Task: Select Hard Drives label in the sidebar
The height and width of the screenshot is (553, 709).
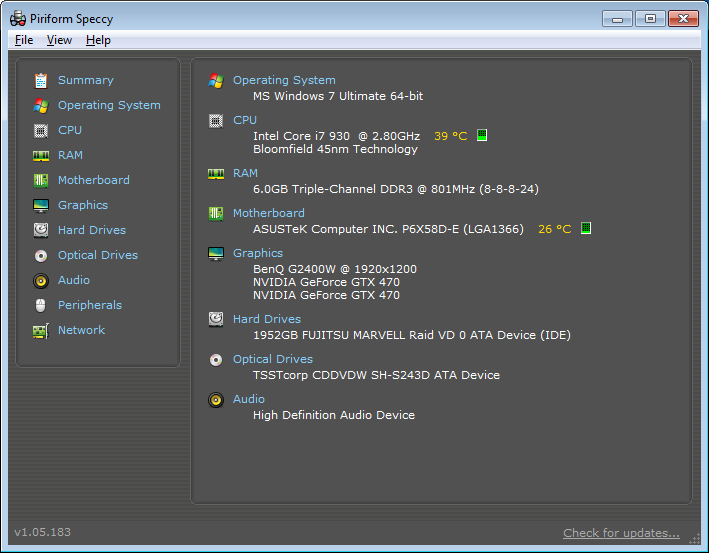Action: pos(92,230)
